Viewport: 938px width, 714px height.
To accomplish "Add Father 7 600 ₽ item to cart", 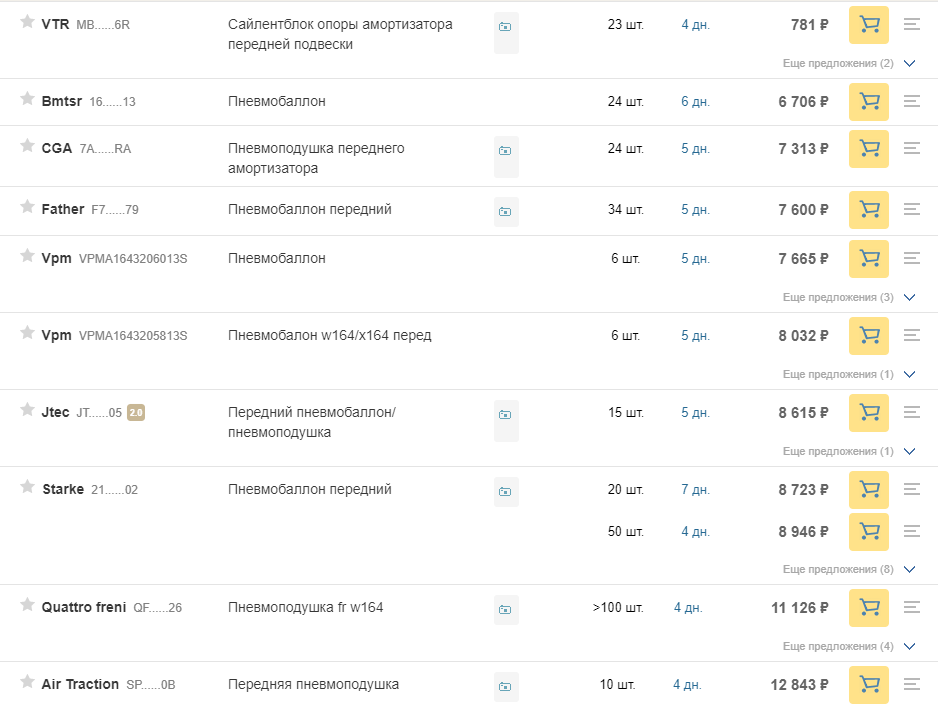I will point(869,210).
